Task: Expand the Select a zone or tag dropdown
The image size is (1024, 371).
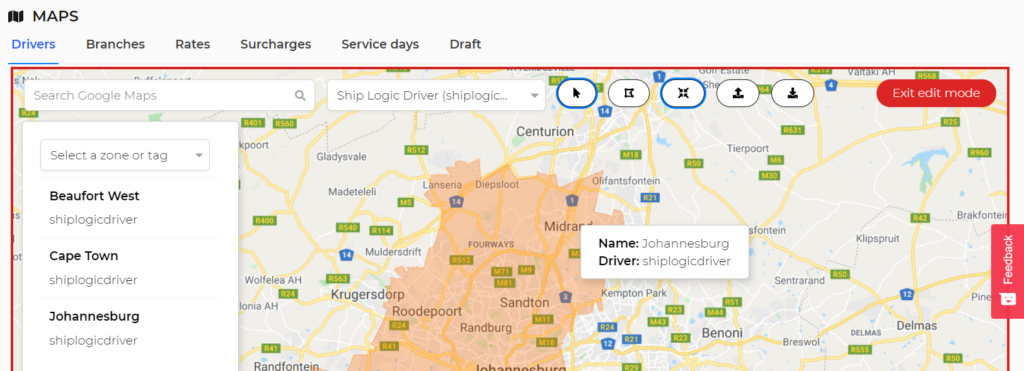Action: tap(125, 155)
